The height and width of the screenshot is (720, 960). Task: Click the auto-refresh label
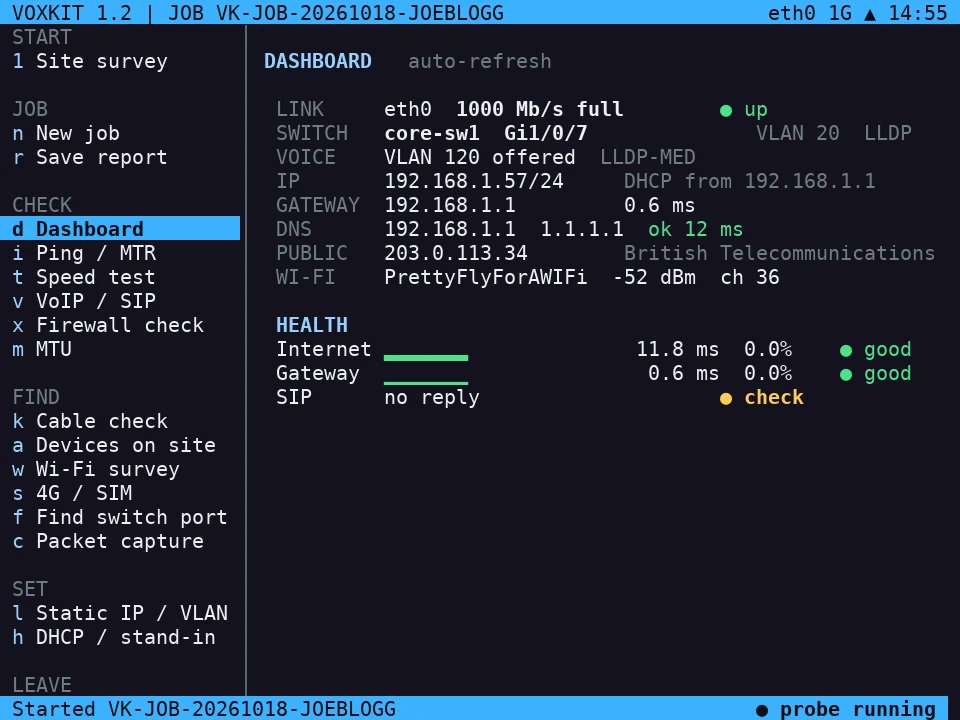479,61
